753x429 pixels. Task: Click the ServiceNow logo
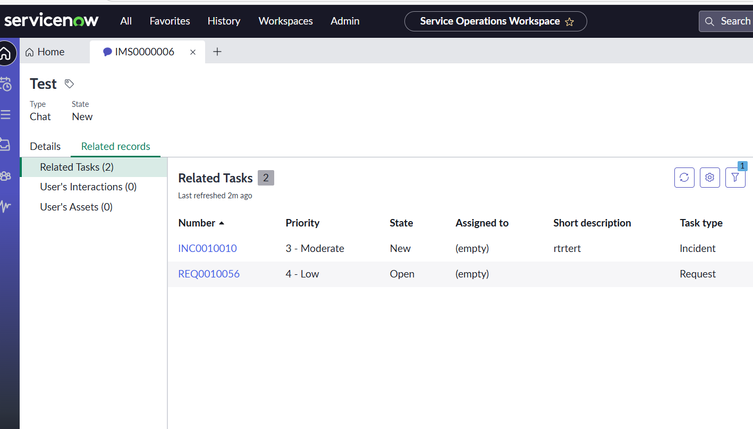tap(51, 21)
